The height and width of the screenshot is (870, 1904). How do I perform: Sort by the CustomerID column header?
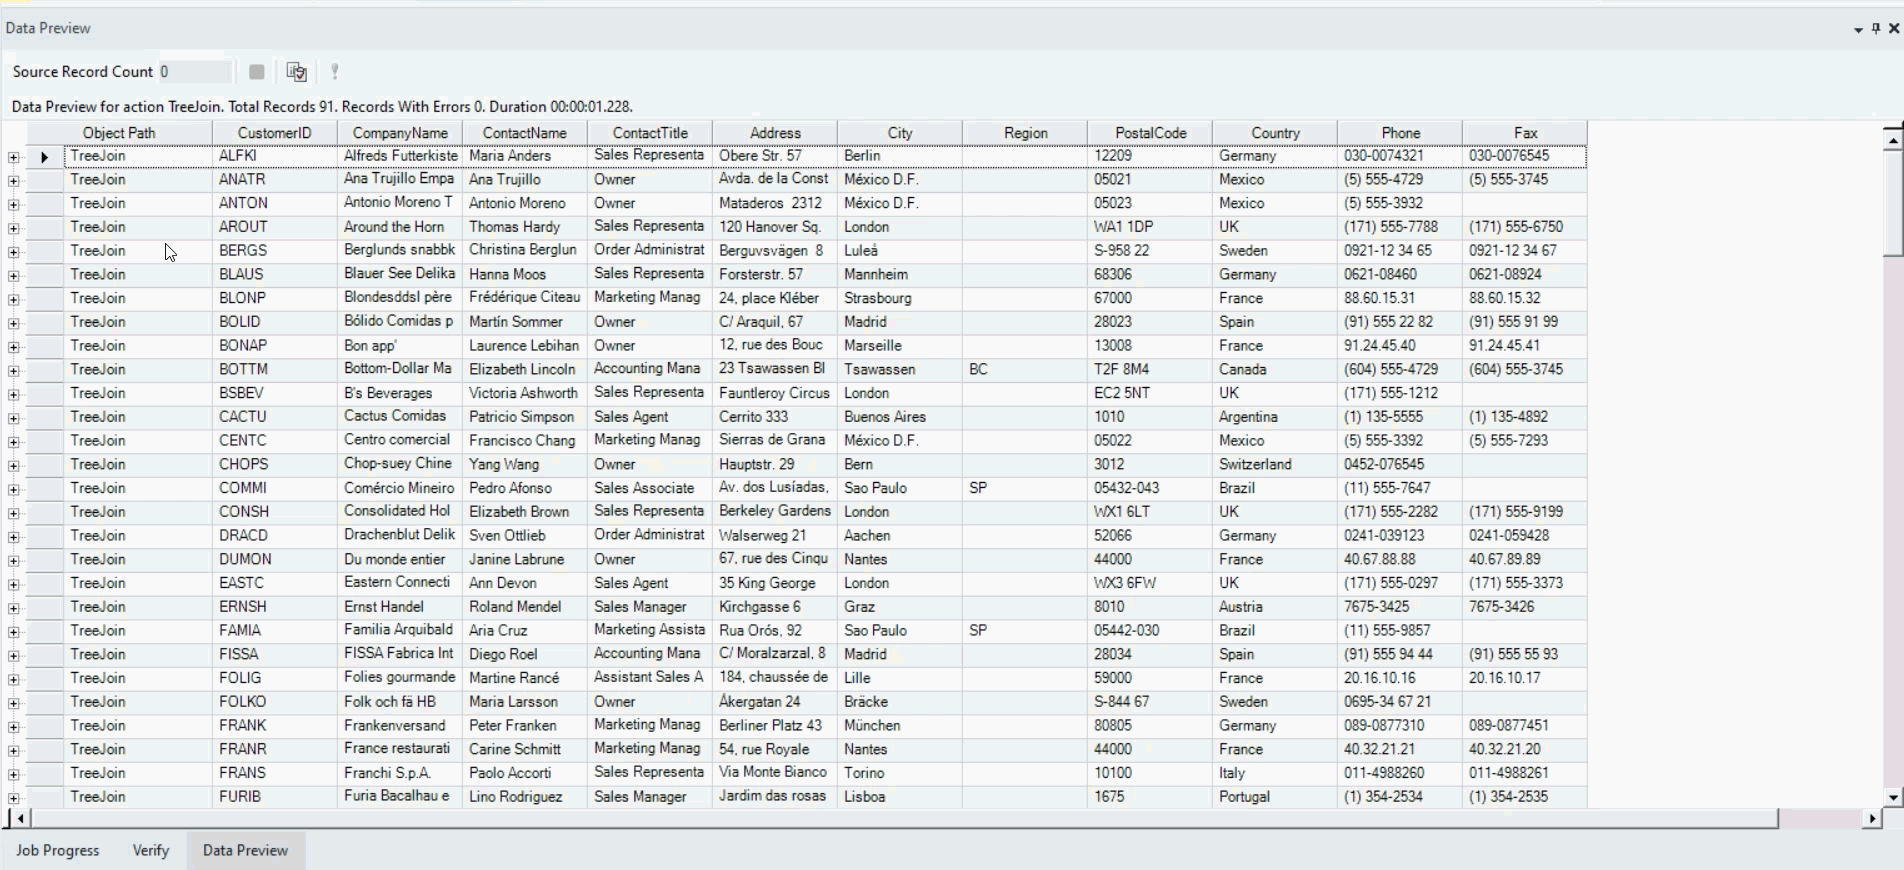tap(275, 133)
